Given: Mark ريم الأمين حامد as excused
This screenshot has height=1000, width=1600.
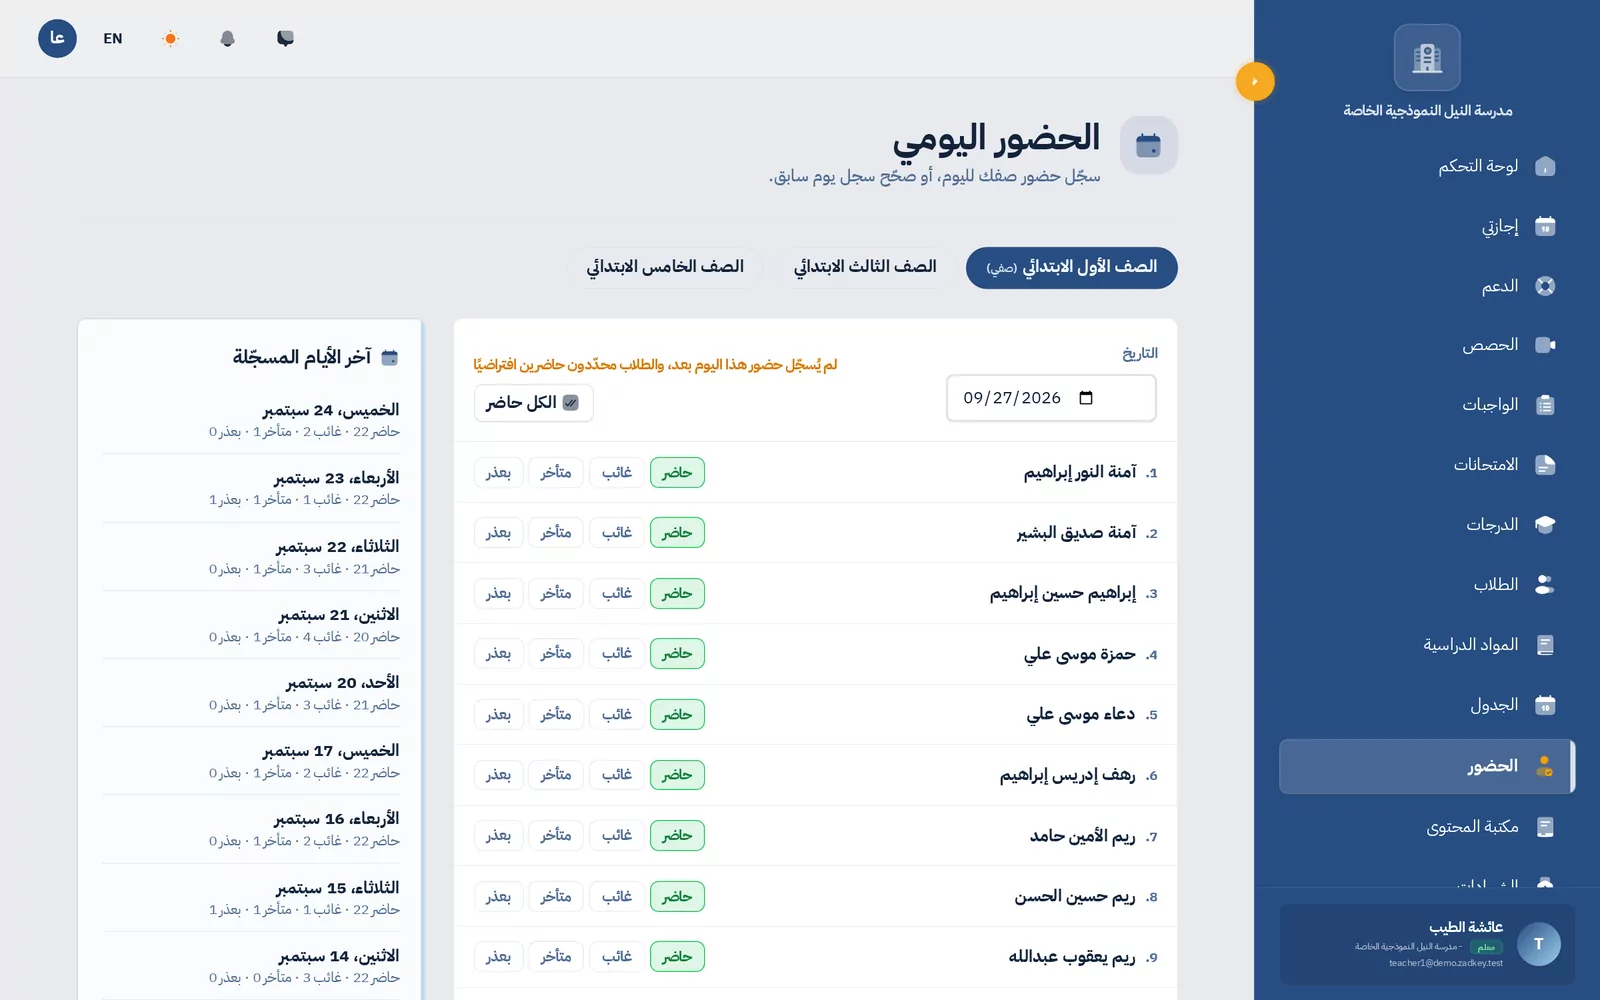Looking at the screenshot, I should [498, 835].
